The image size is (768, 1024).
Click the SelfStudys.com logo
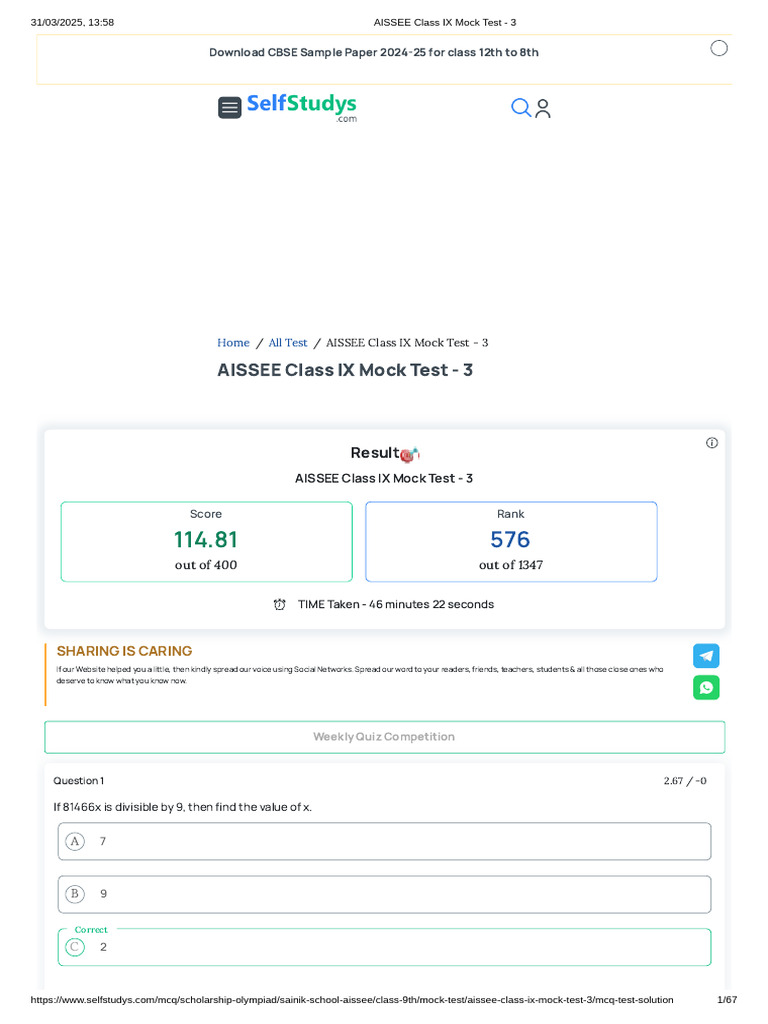pyautogui.click(x=301, y=107)
